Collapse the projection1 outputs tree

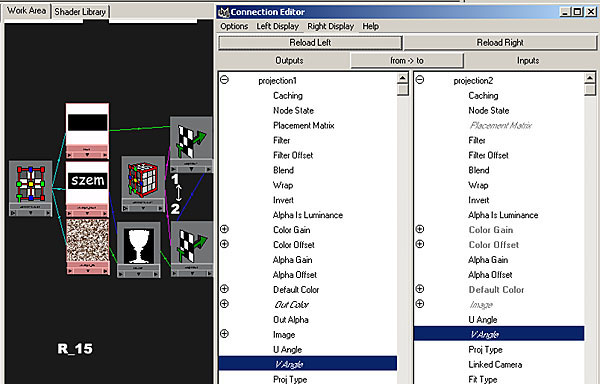225,80
